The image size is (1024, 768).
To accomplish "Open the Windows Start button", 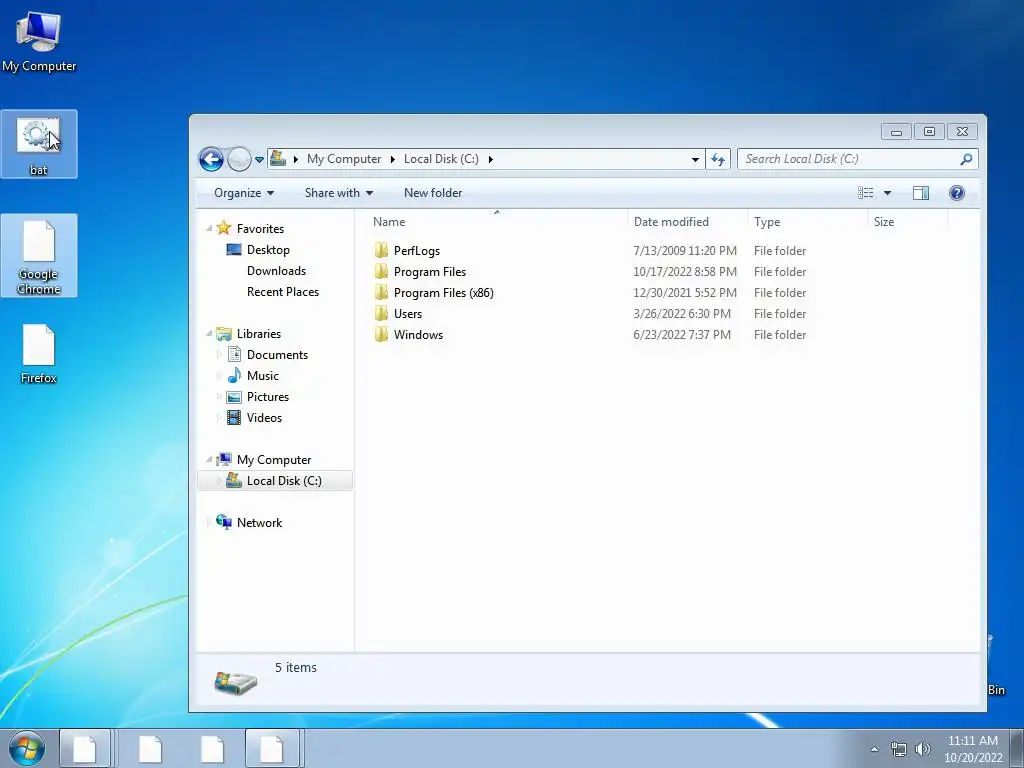I will click(x=27, y=748).
